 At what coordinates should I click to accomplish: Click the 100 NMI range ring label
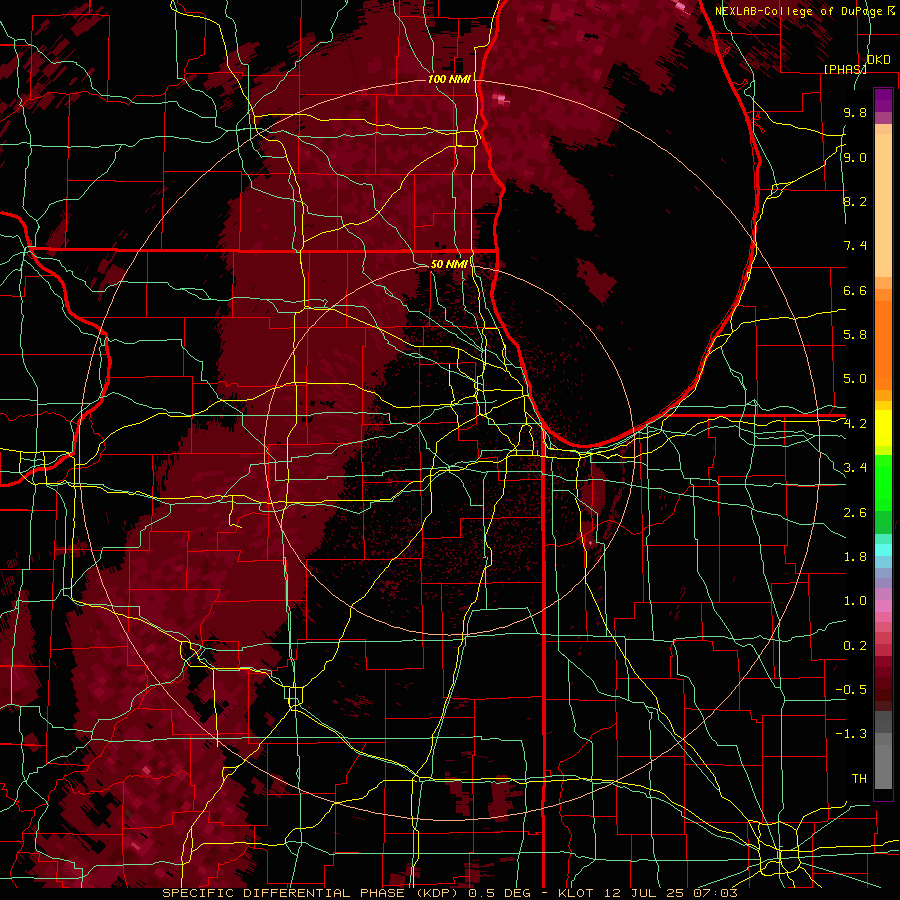tap(449, 79)
